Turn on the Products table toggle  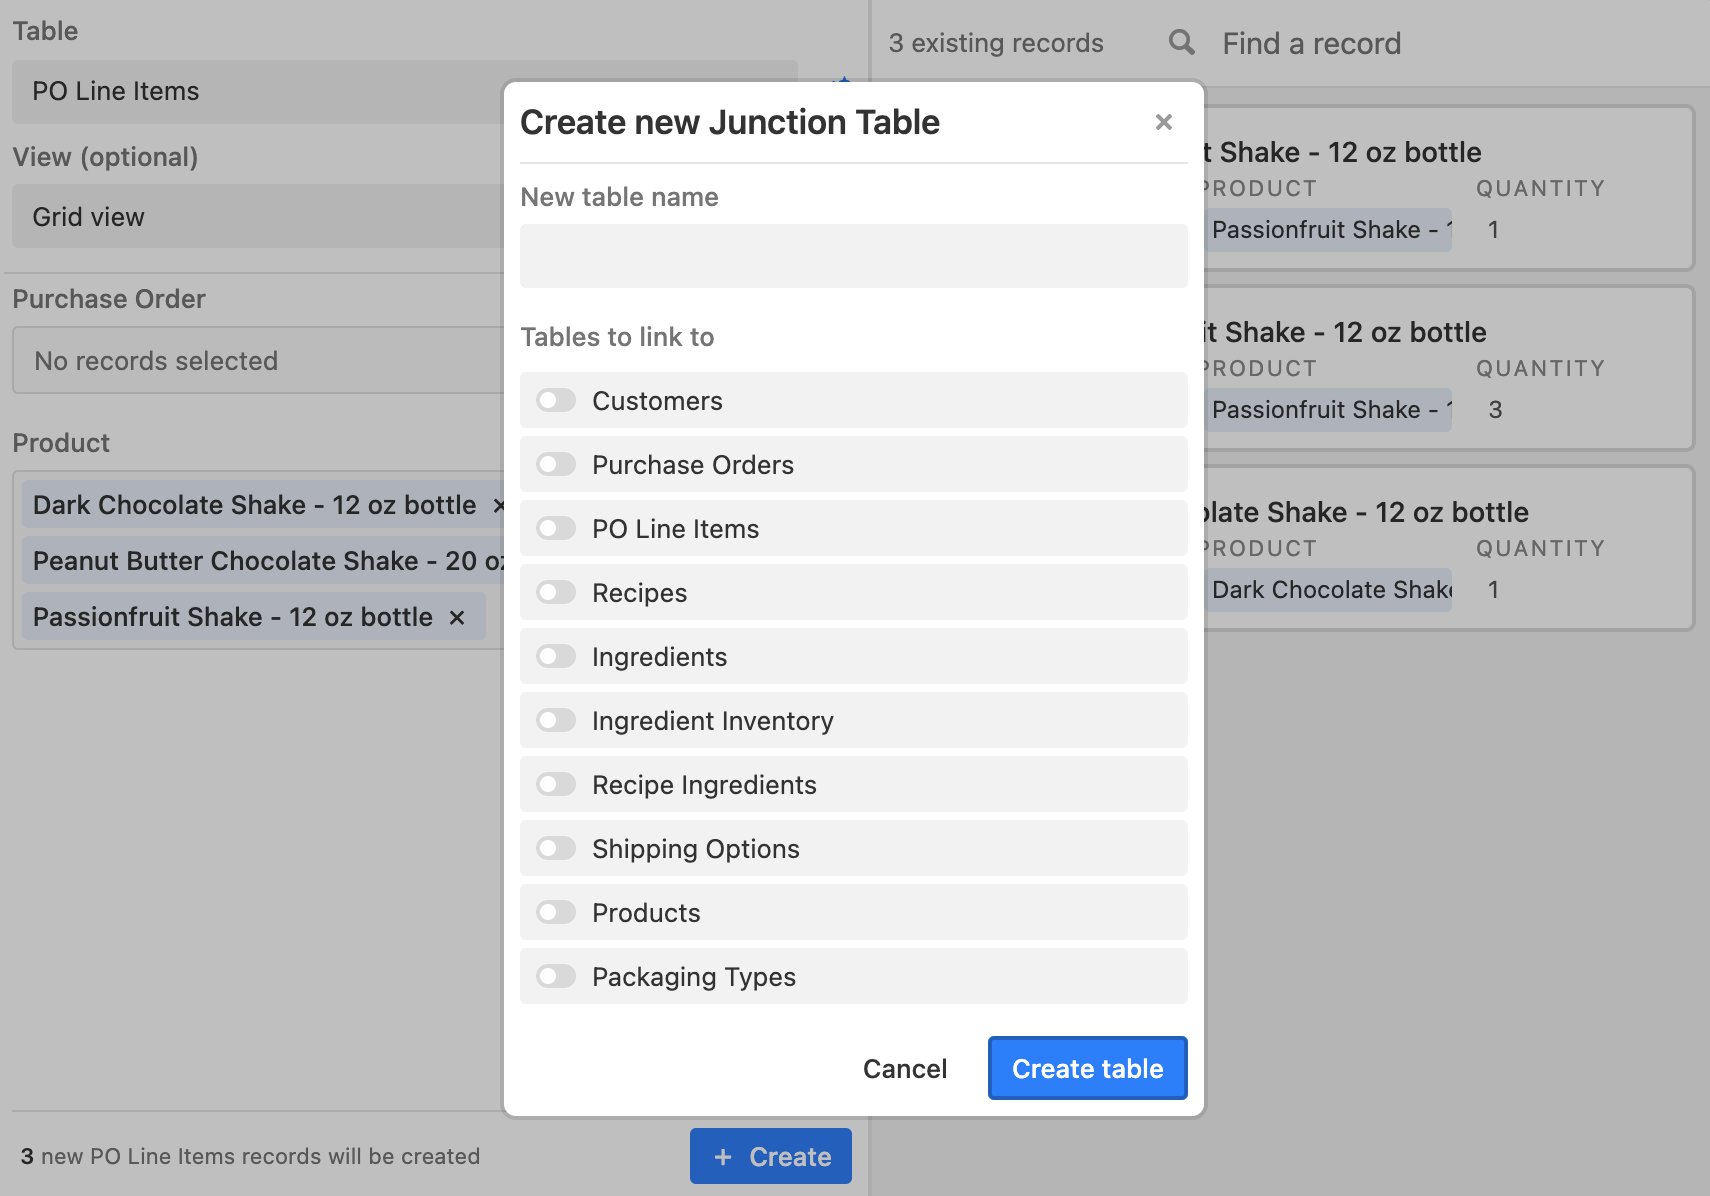(x=556, y=913)
